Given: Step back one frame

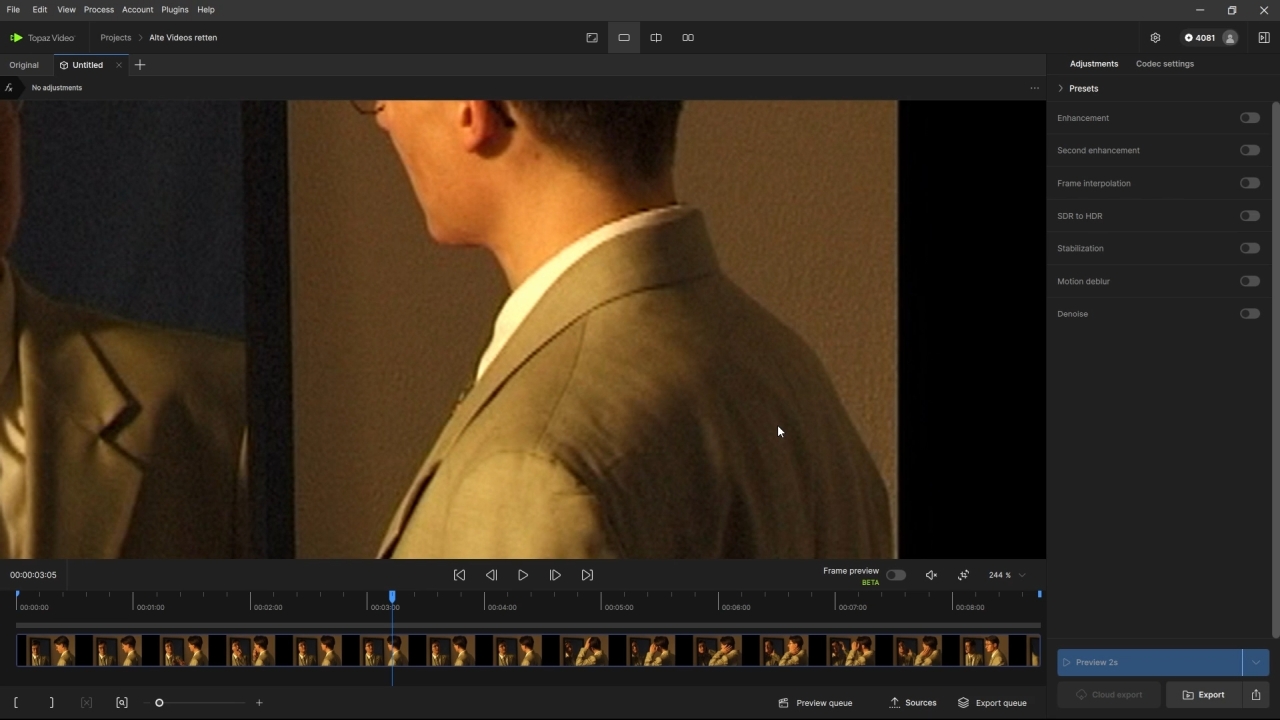Looking at the screenshot, I should 491,575.
